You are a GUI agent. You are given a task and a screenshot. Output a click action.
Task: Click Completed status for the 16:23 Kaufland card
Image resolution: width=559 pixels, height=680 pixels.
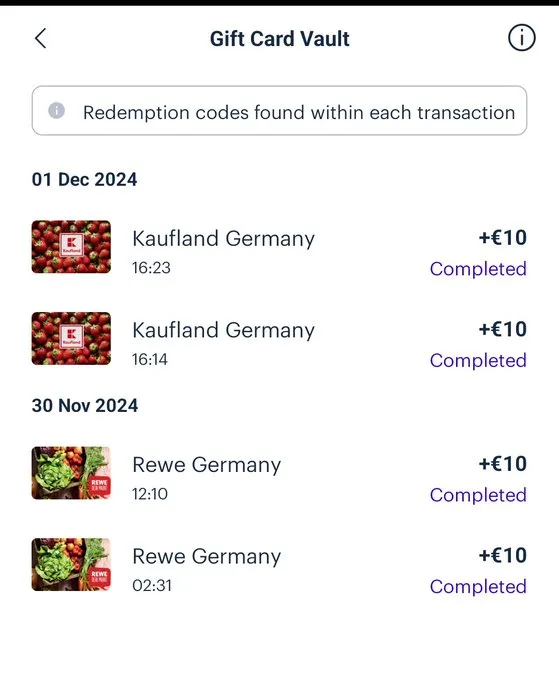click(478, 269)
